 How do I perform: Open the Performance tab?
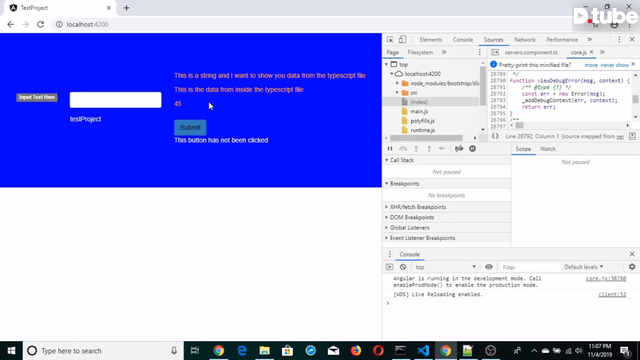562,40
